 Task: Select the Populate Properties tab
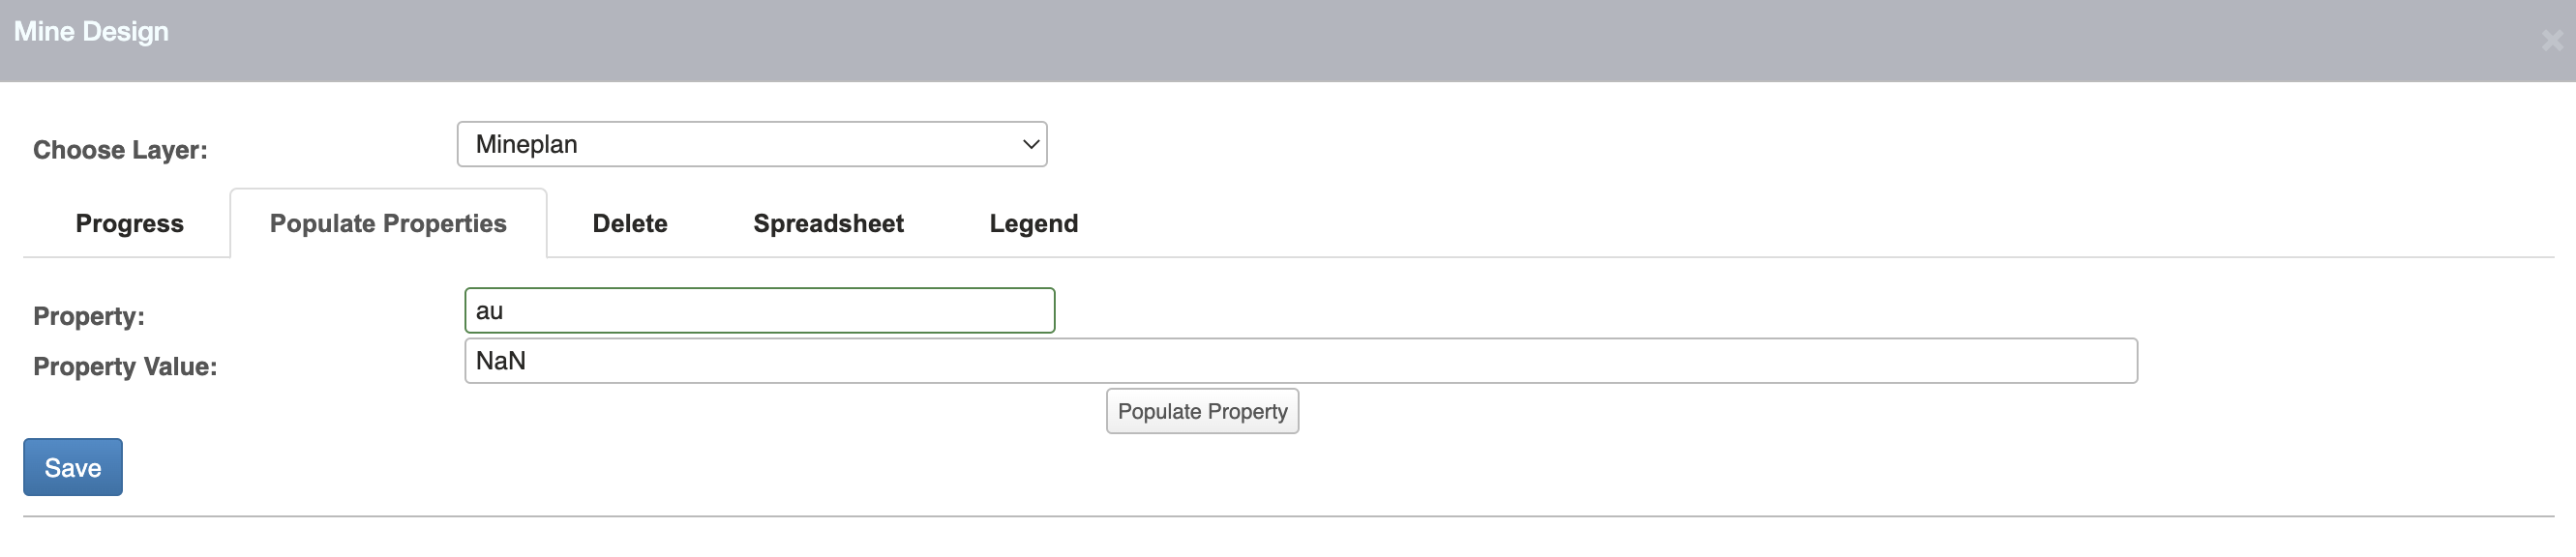[x=388, y=223]
